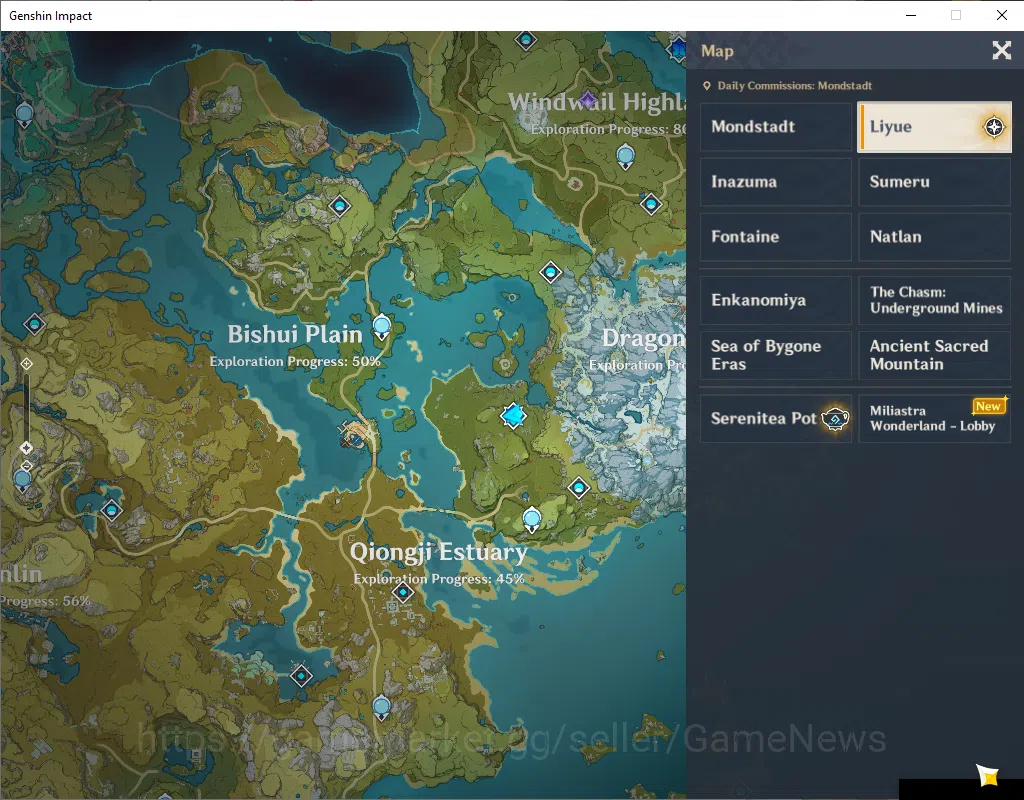1024x800 pixels.
Task: Click round blue pin at bottom center of map
Action: pyautogui.click(x=381, y=708)
